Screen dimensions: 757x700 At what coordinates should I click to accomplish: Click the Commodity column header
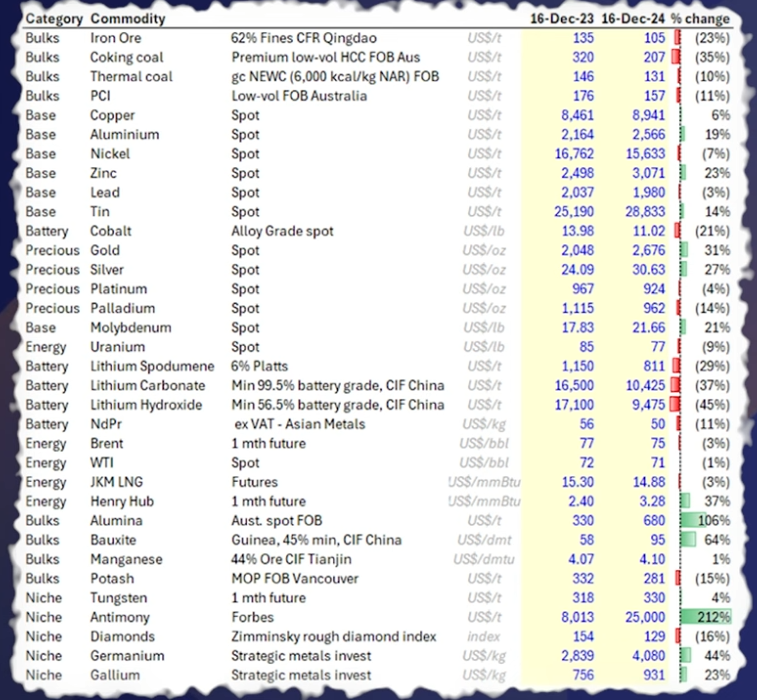[128, 19]
